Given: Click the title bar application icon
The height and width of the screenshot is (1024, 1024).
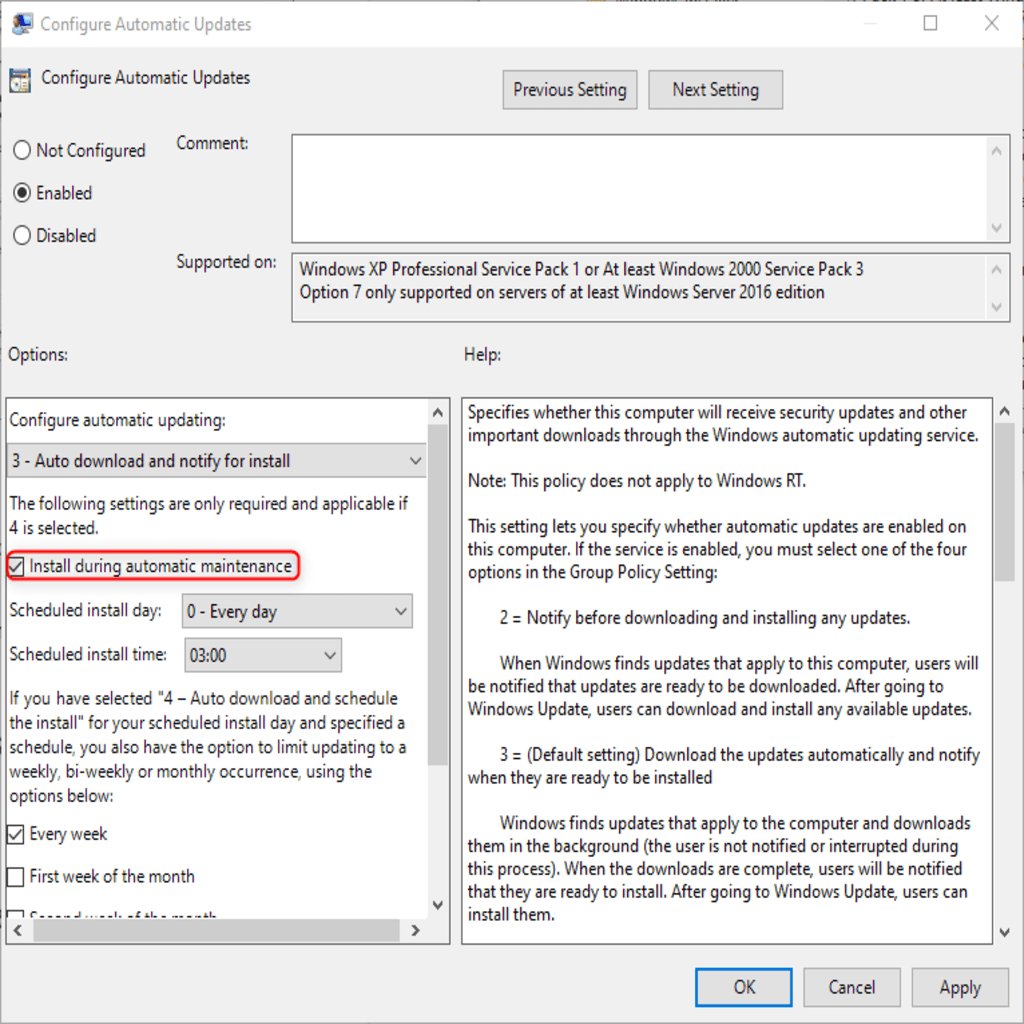Looking at the screenshot, I should (x=22, y=24).
